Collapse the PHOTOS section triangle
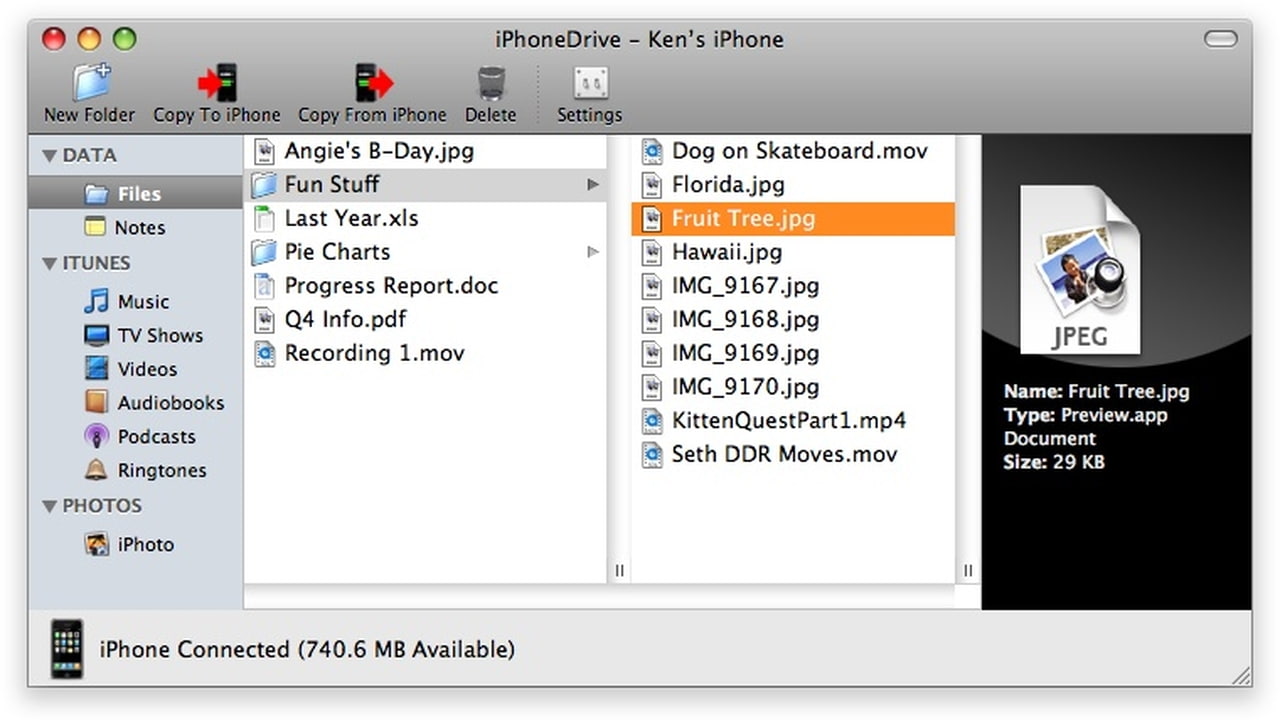Viewport: 1280px width, 720px height. (x=49, y=507)
